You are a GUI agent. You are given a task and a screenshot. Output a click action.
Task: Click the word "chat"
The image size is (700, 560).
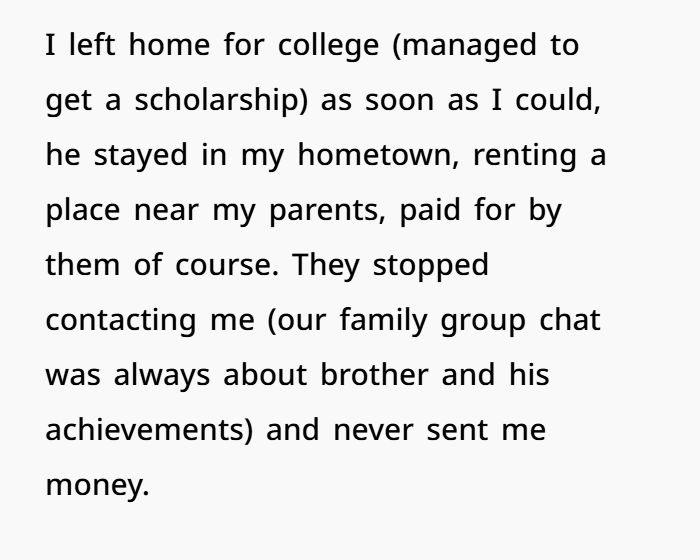click(x=569, y=321)
